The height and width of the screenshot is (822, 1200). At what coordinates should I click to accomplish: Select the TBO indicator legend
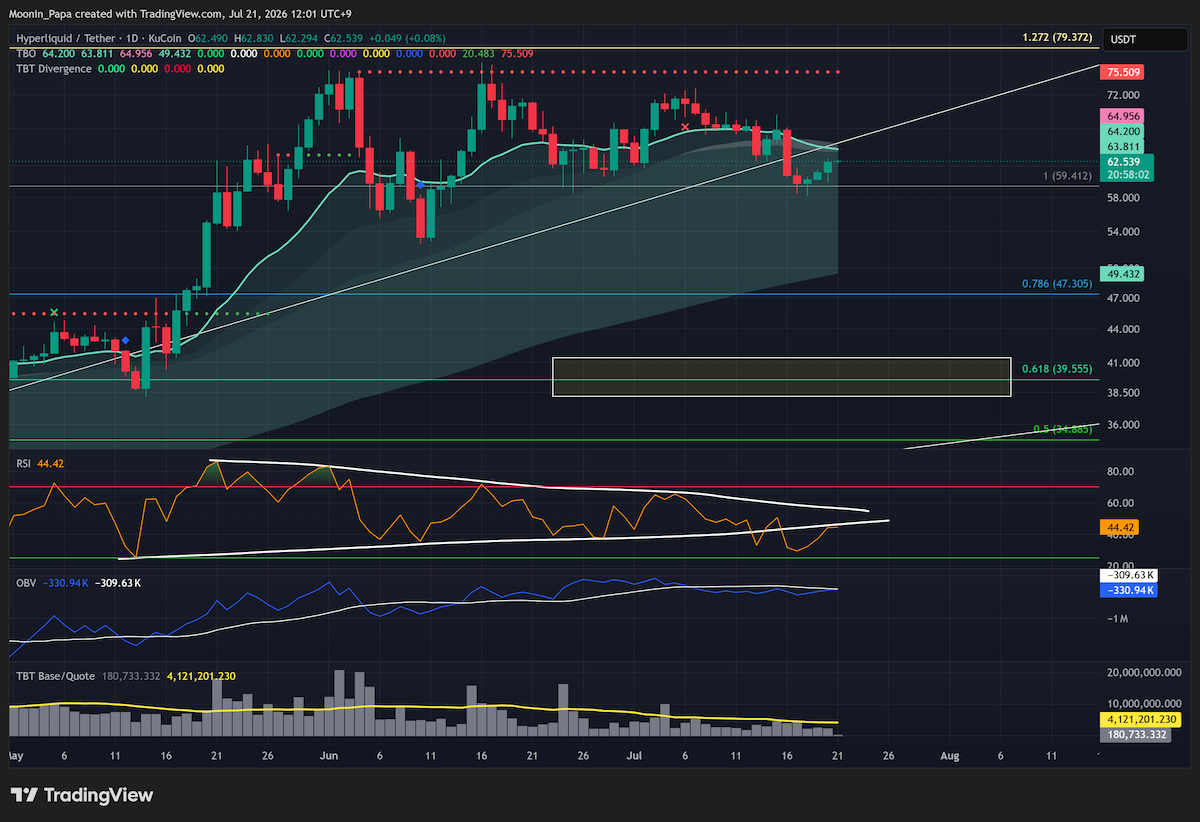[26, 53]
